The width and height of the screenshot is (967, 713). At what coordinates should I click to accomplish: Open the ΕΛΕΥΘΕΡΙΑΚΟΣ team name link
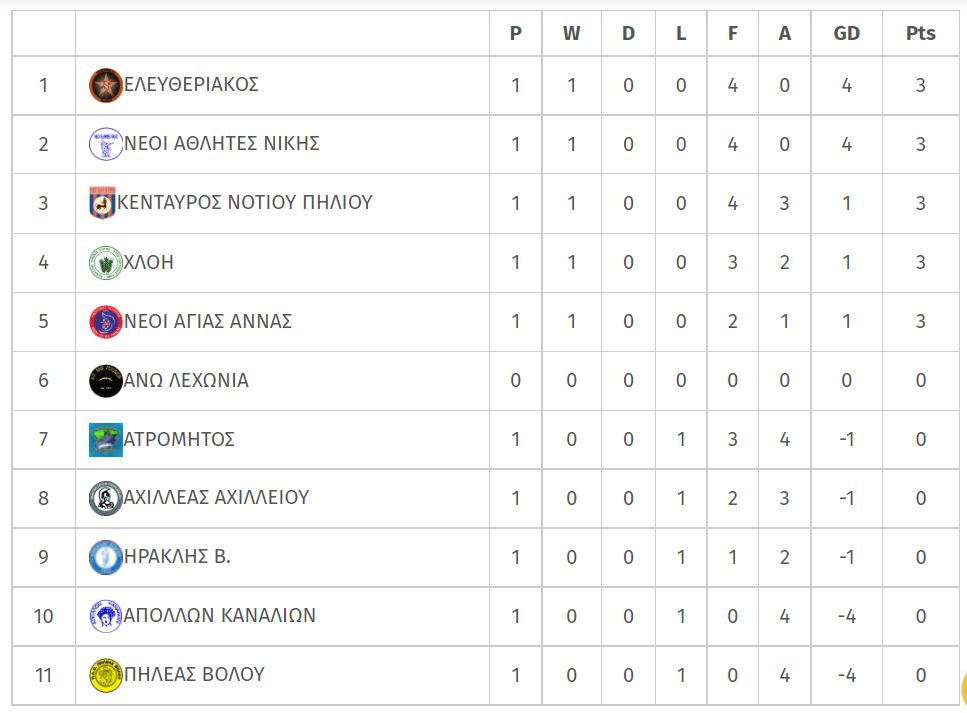[x=191, y=84]
